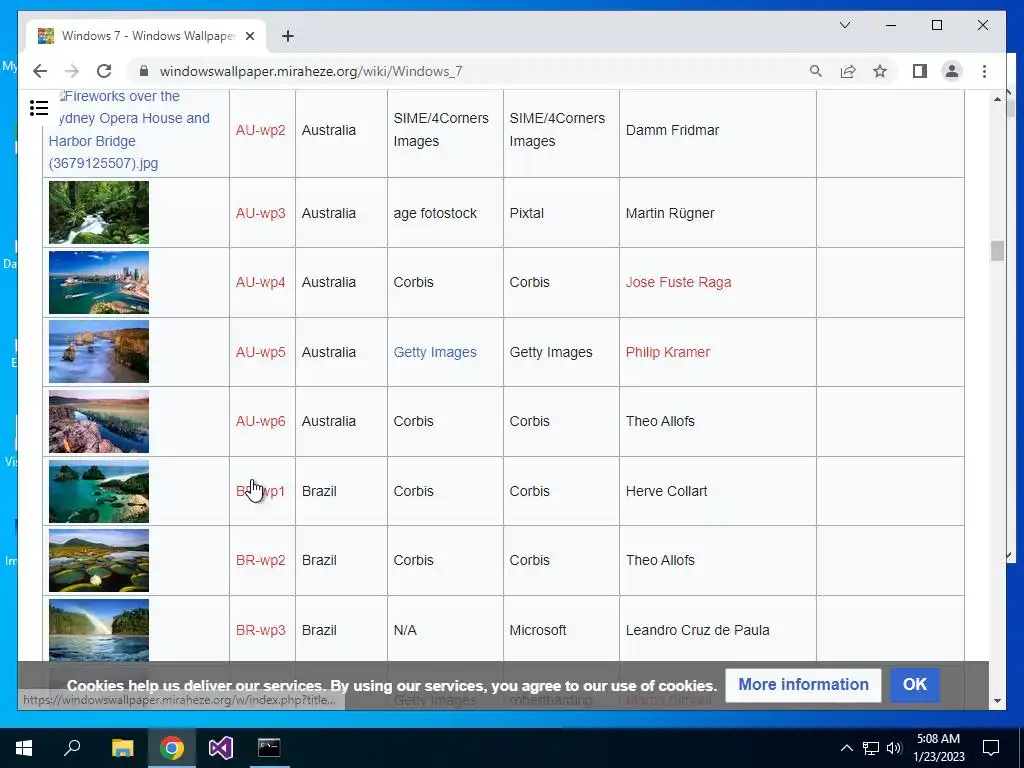Open the tab search dropdown arrow

tap(844, 25)
